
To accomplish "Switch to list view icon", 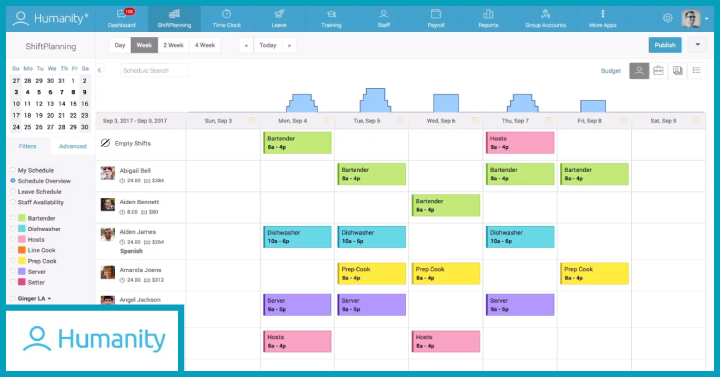I will point(697,71).
